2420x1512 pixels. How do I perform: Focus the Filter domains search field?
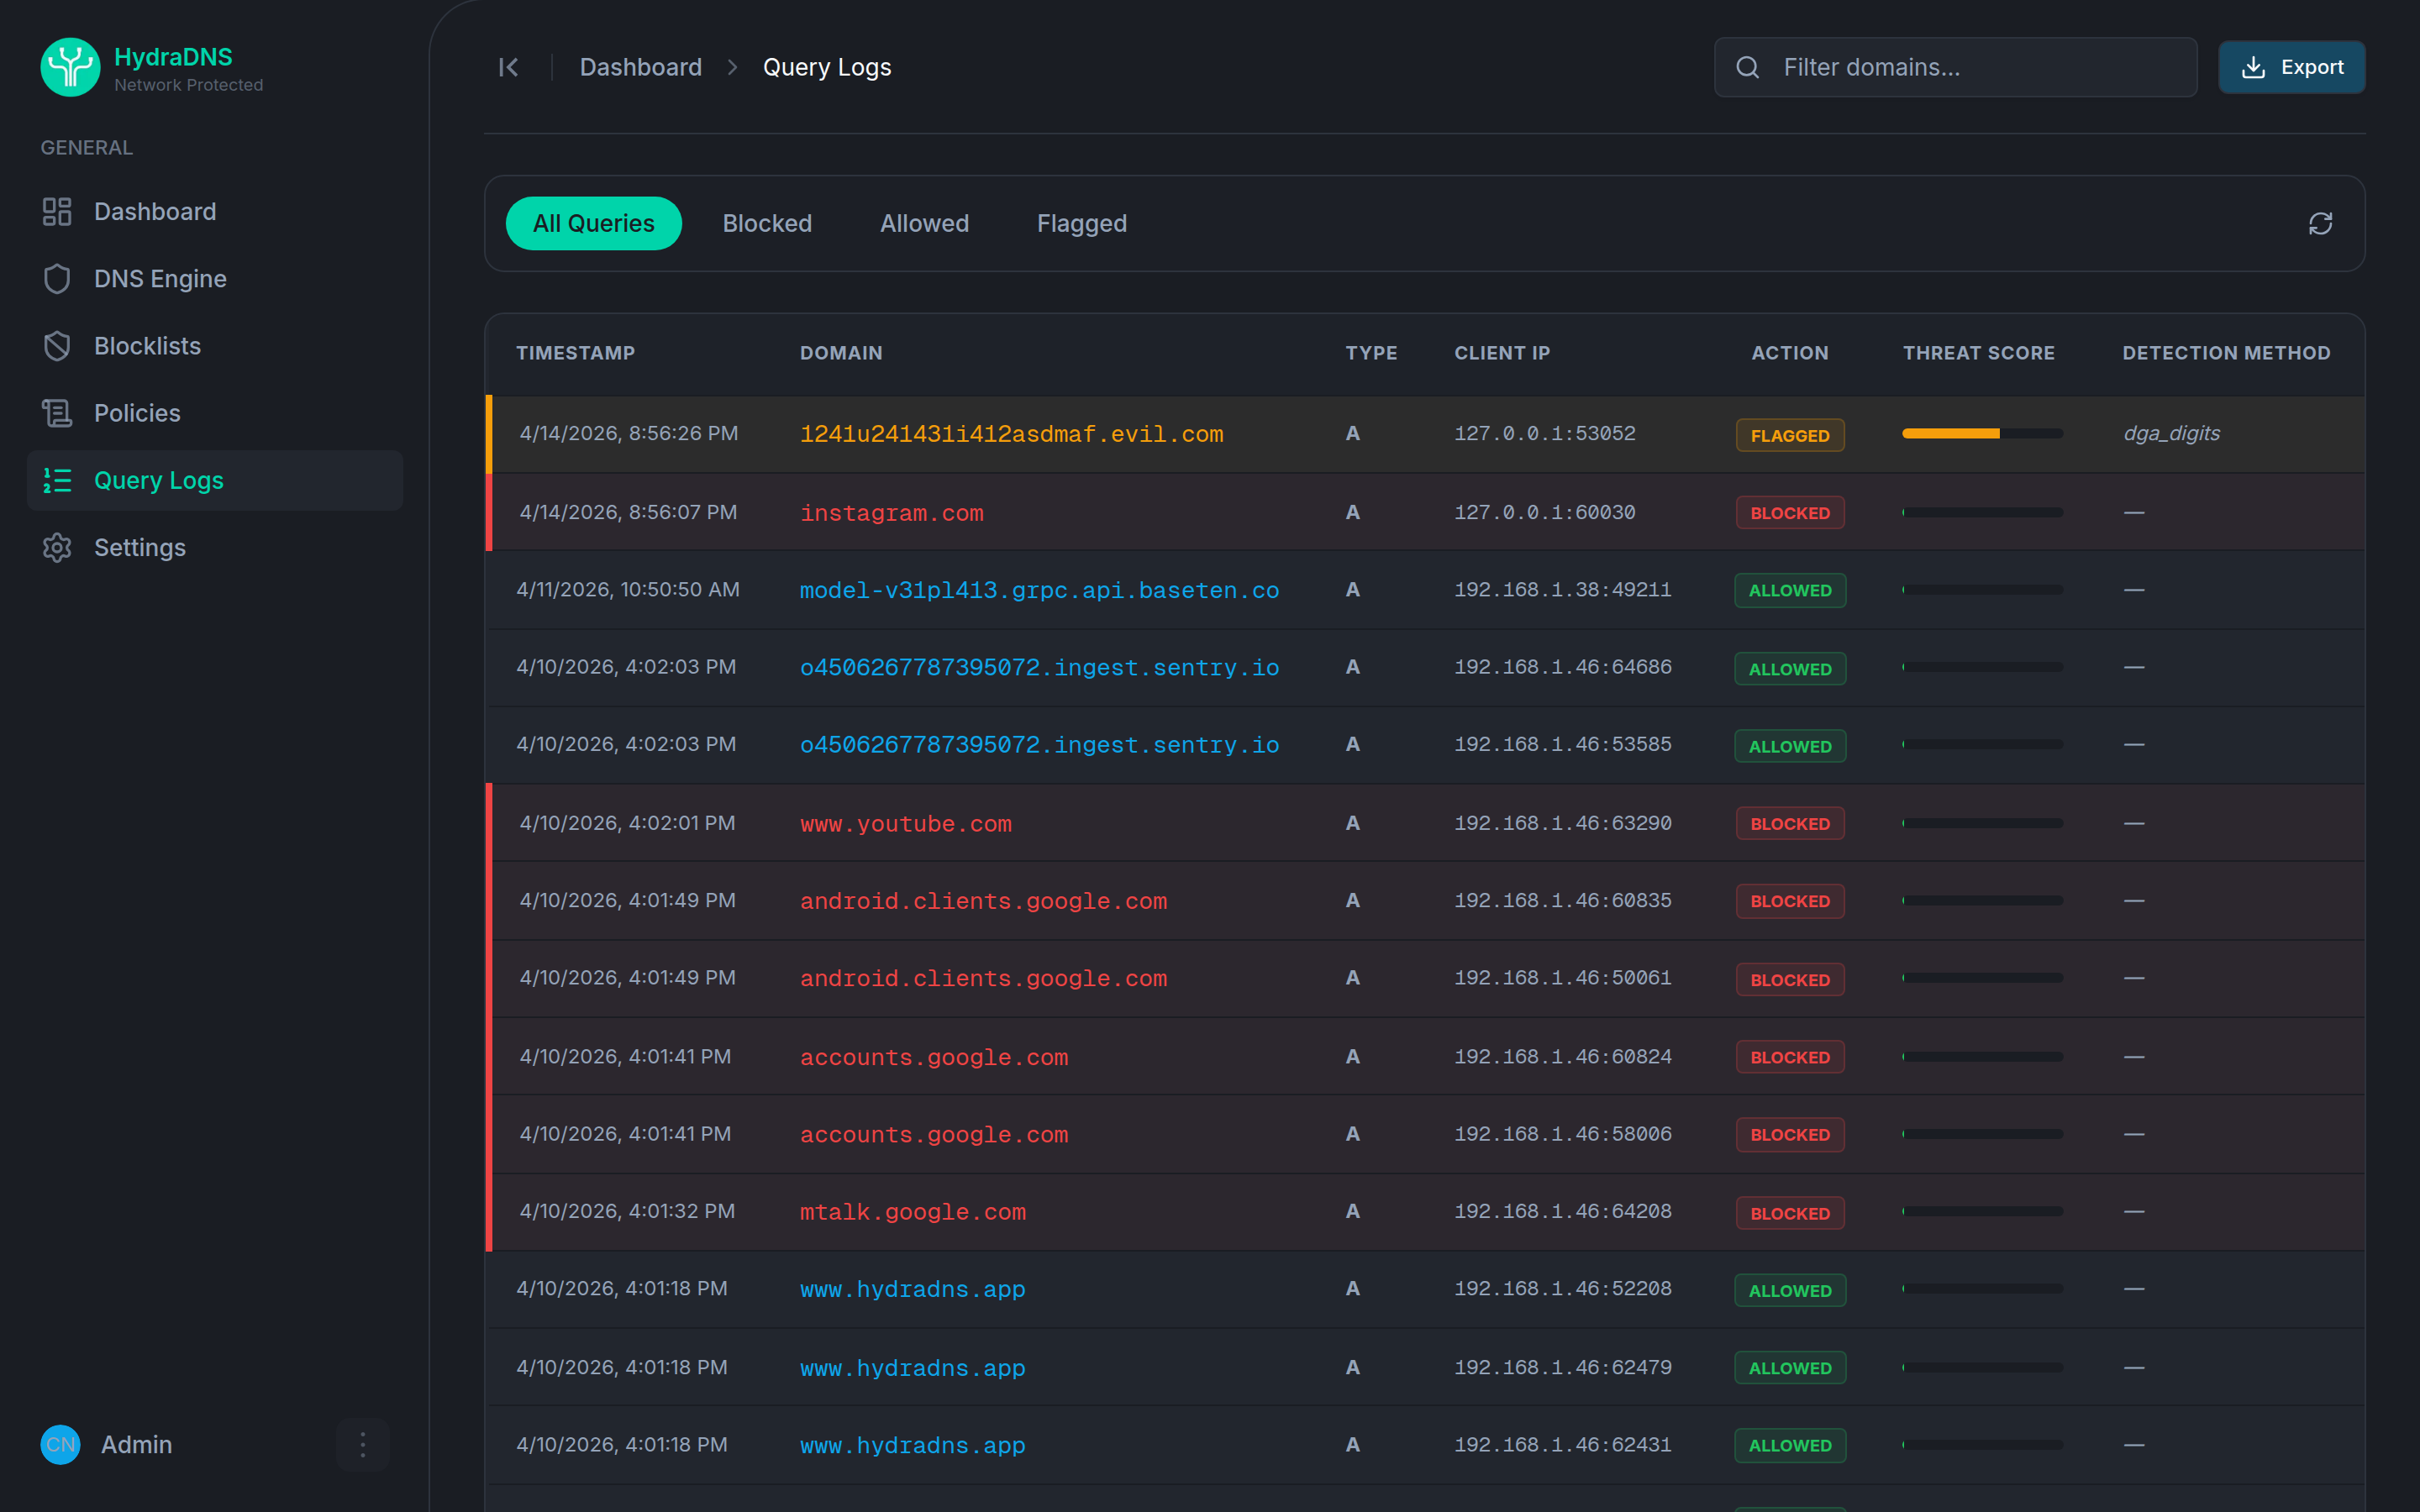tap(1955, 67)
